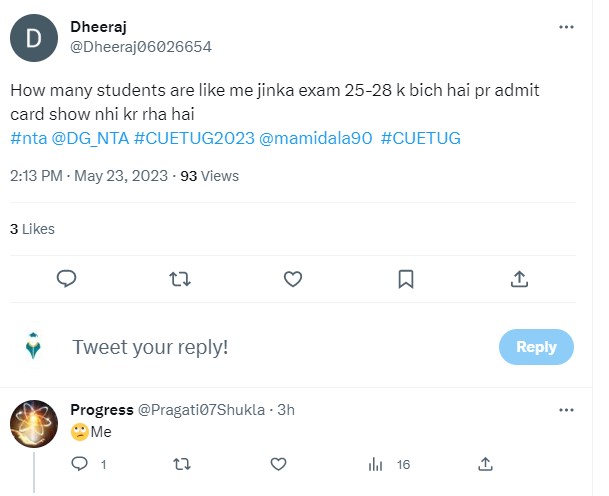This screenshot has width=609, height=496.
Task: Share the main tweet
Action: click(x=519, y=278)
